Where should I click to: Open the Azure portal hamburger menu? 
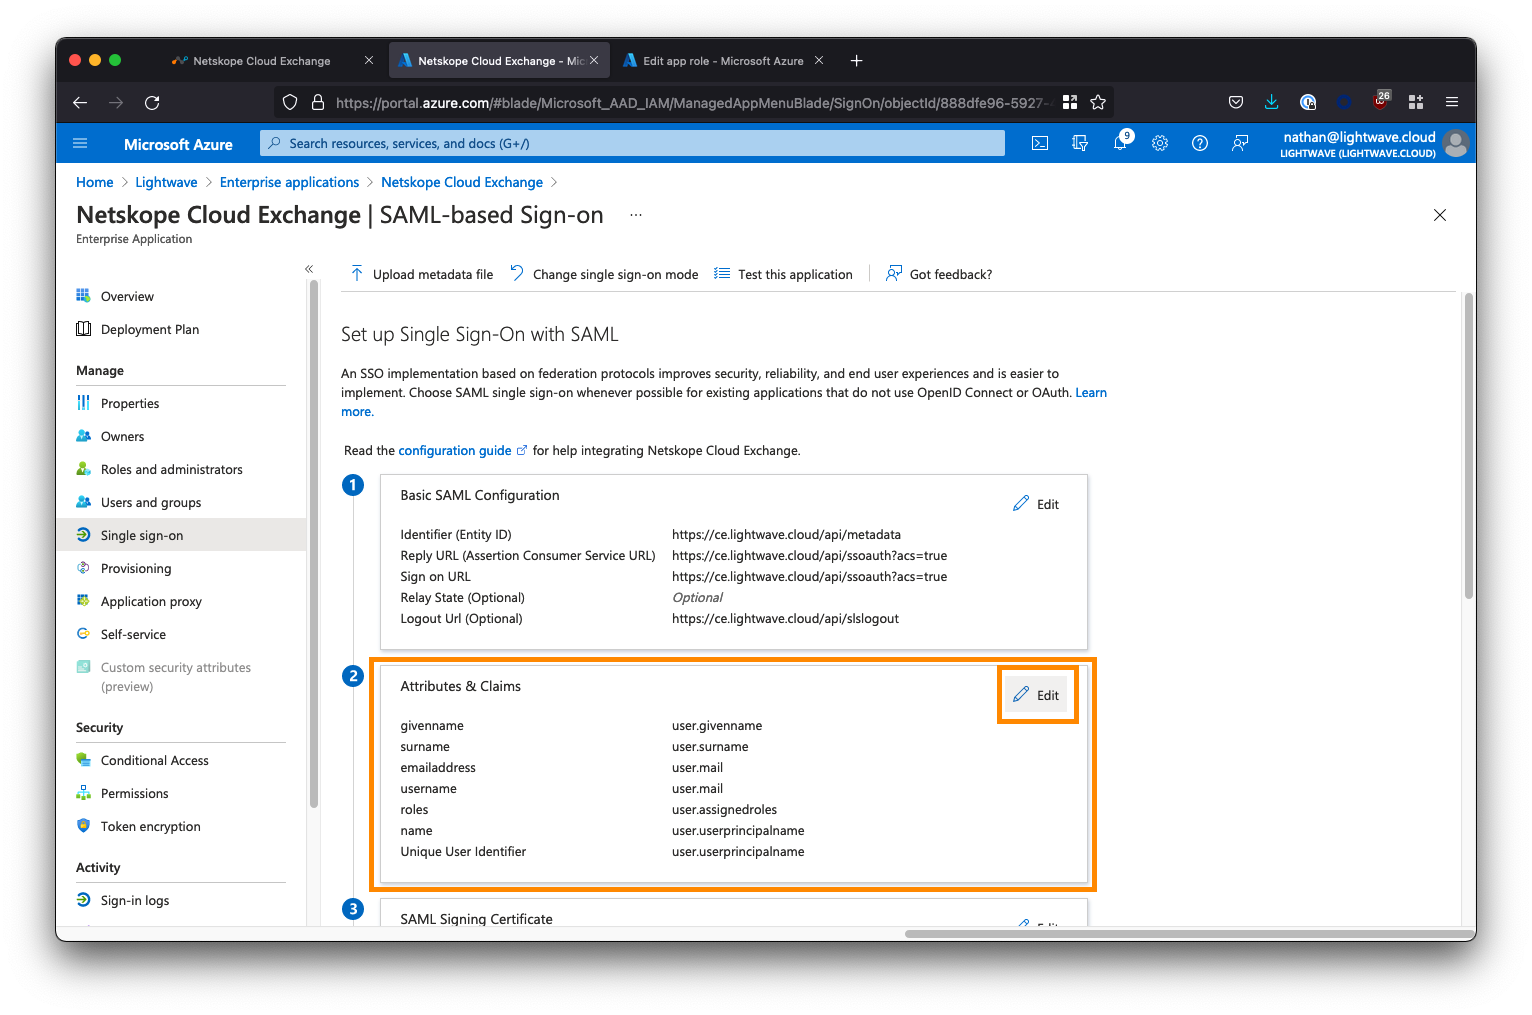point(81,143)
